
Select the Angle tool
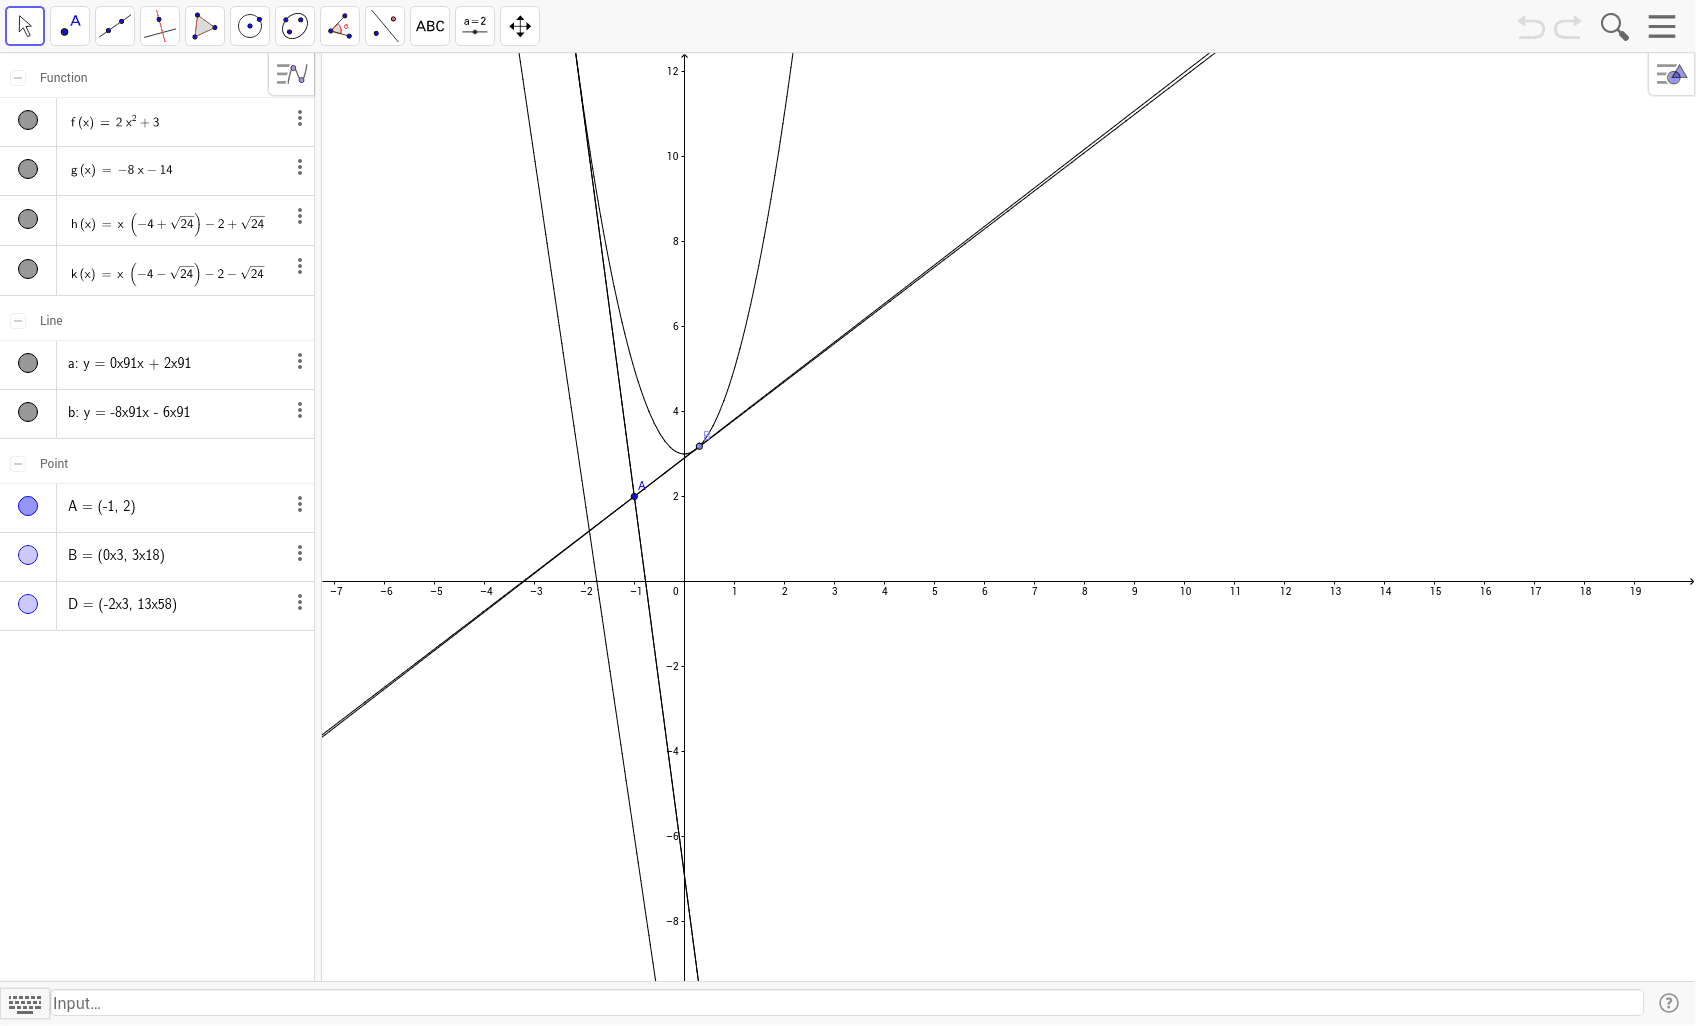[340, 26]
